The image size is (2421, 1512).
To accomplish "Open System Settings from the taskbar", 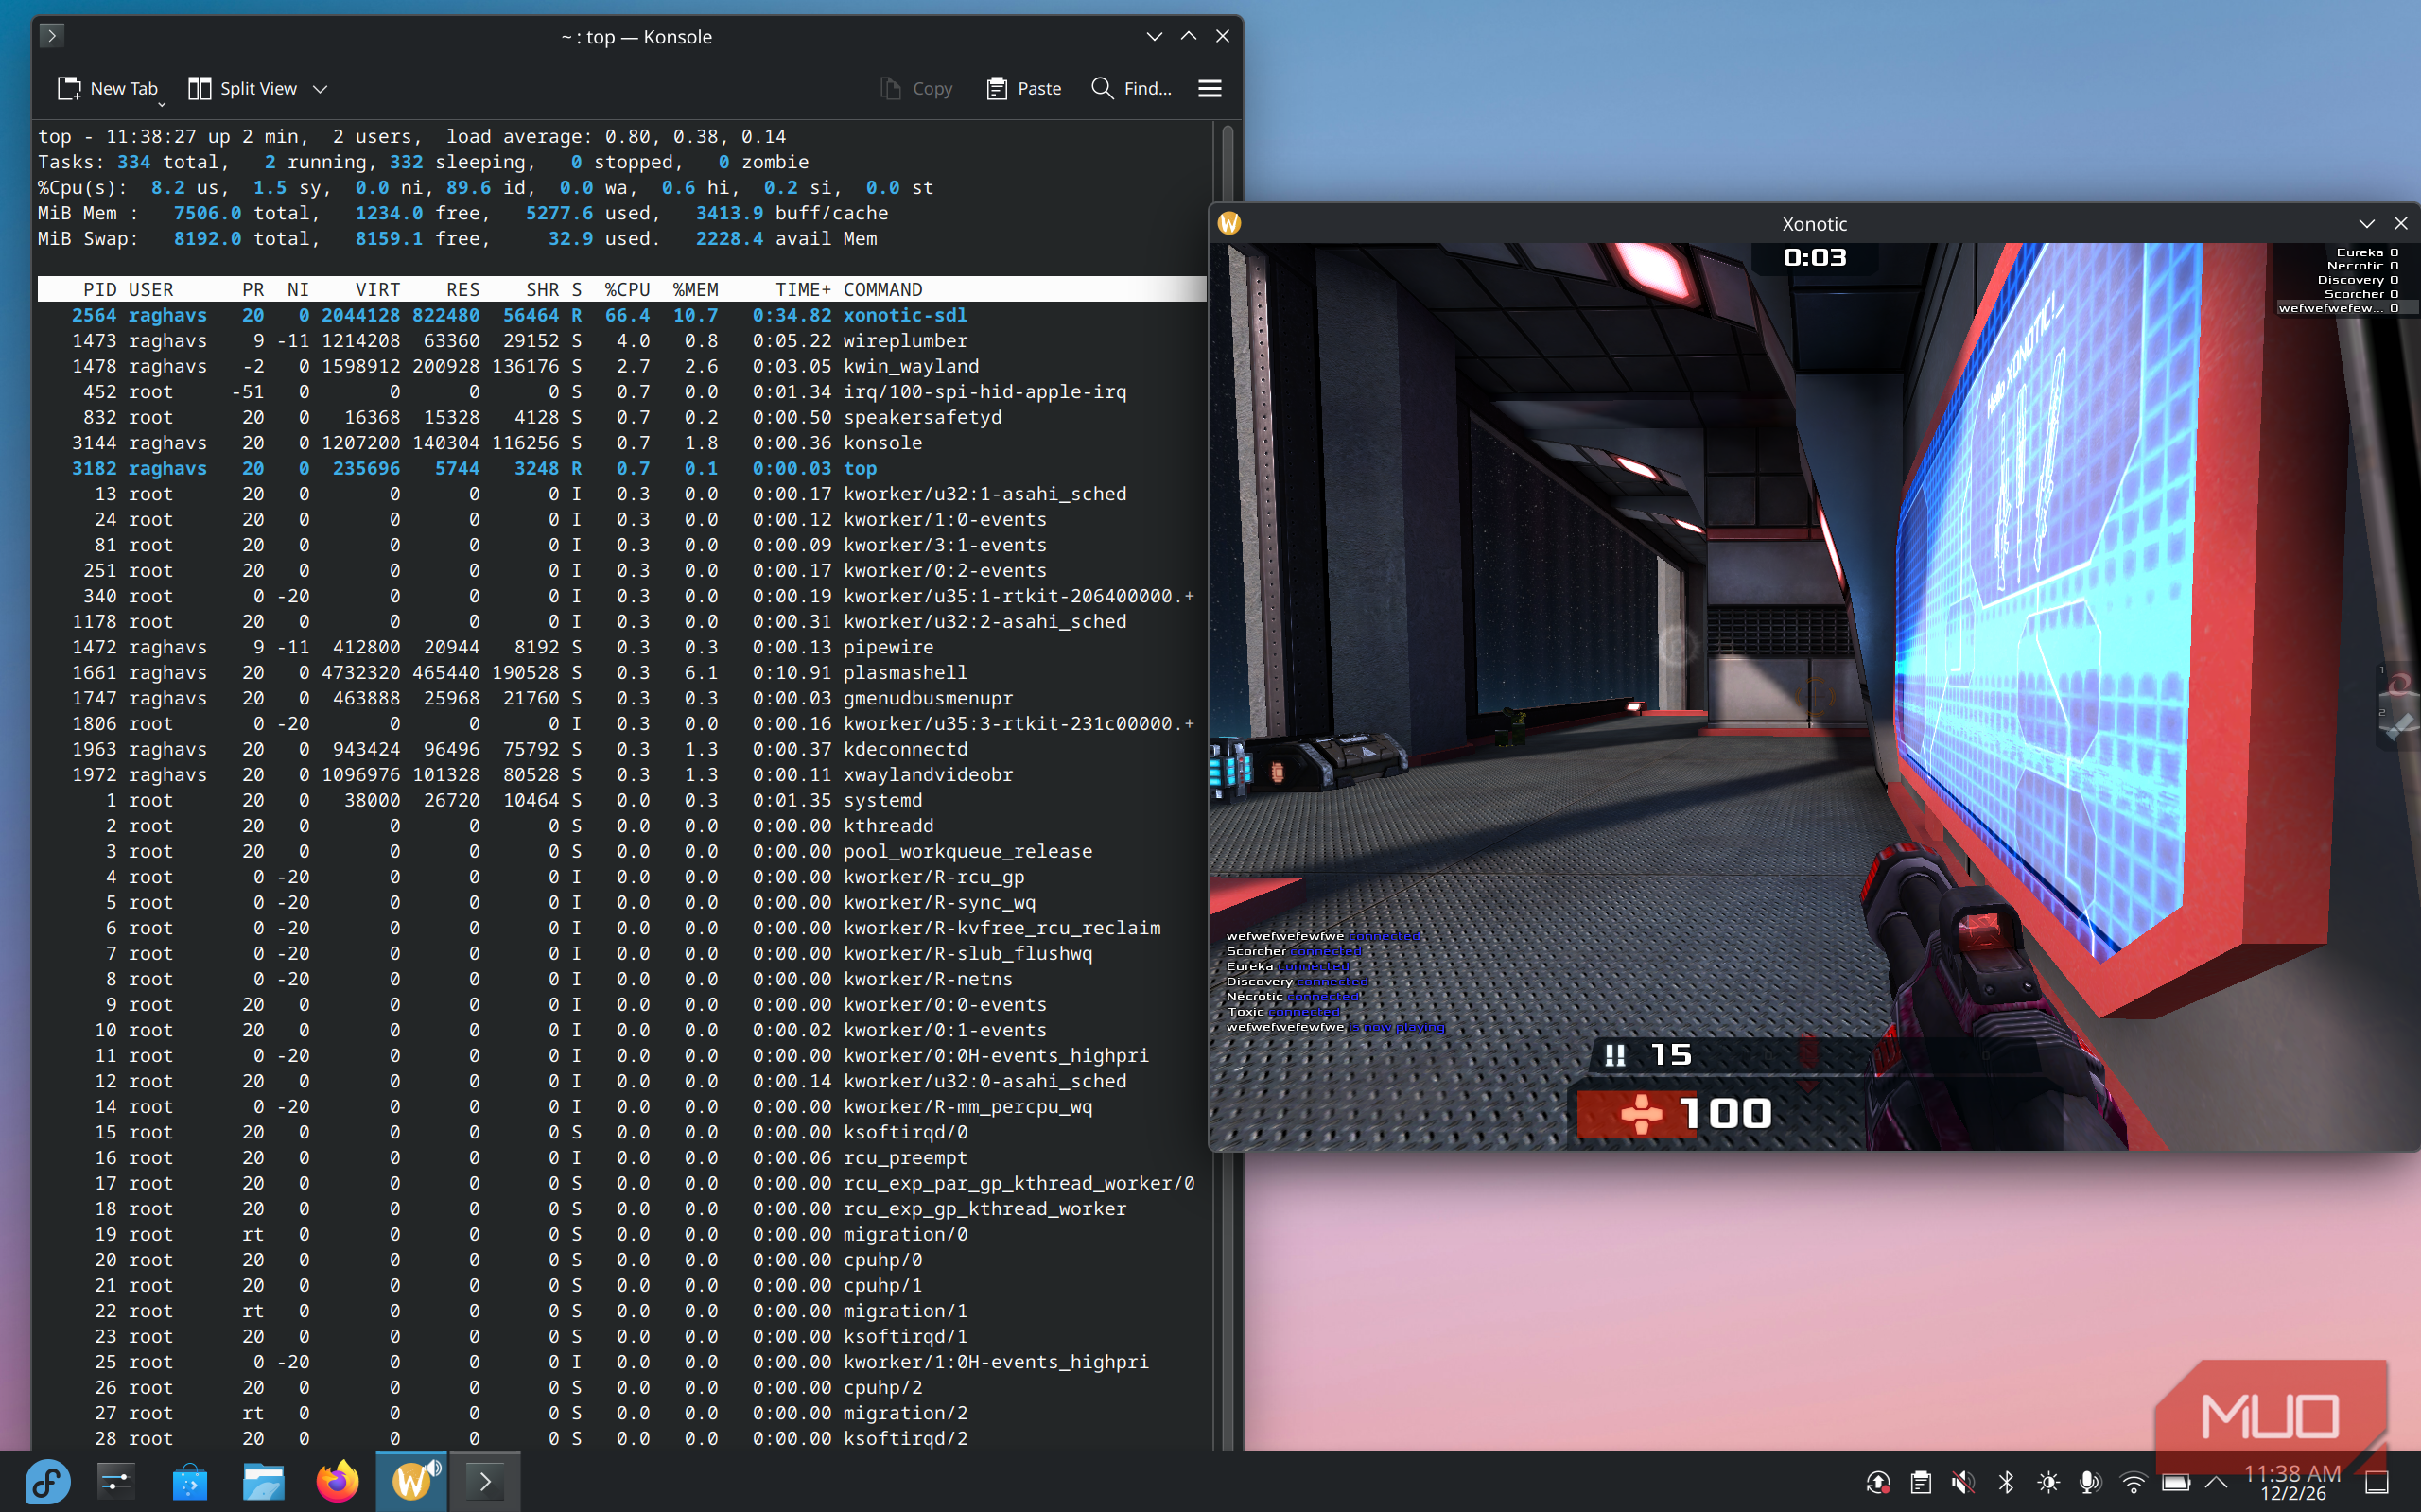I will coord(116,1481).
